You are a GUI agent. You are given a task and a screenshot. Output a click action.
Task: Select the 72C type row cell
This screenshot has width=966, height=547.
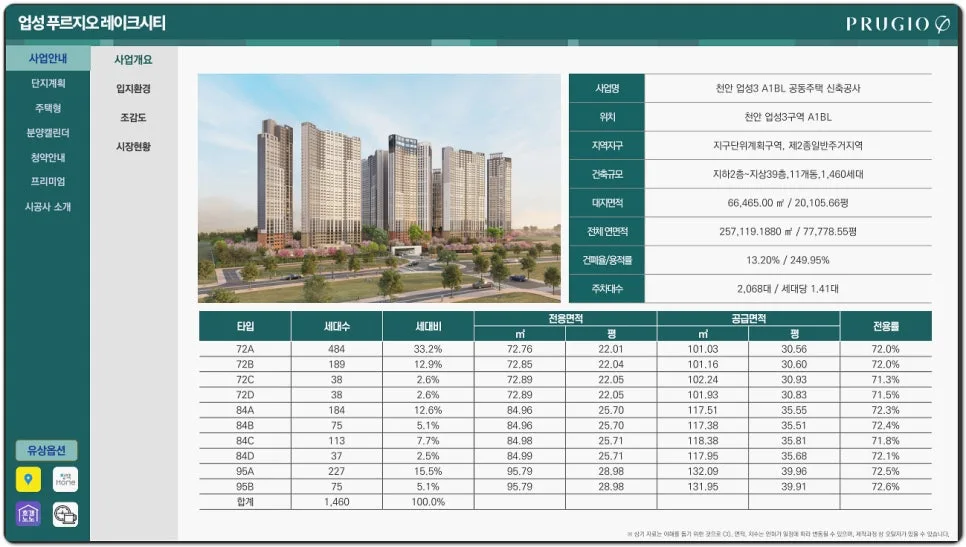tap(245, 380)
